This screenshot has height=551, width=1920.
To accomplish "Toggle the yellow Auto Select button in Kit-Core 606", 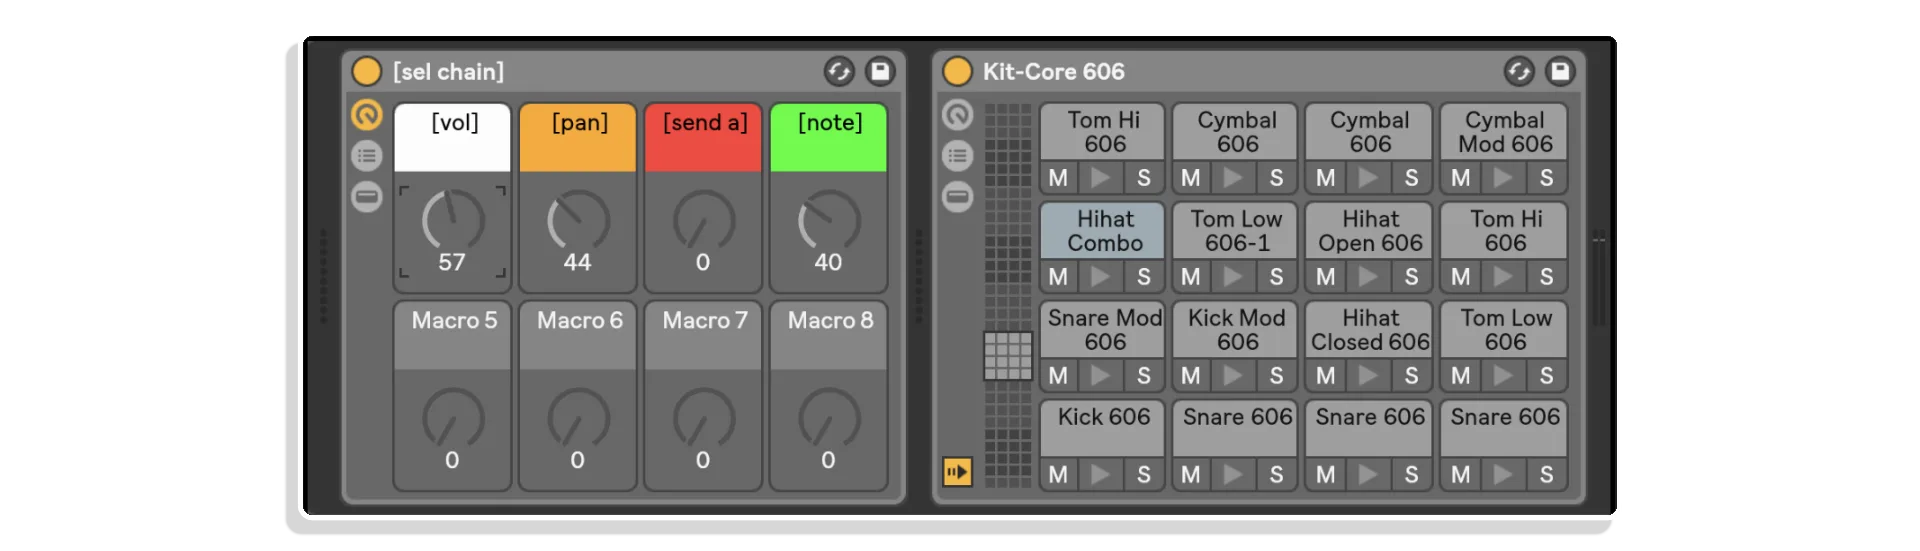I will 958,471.
